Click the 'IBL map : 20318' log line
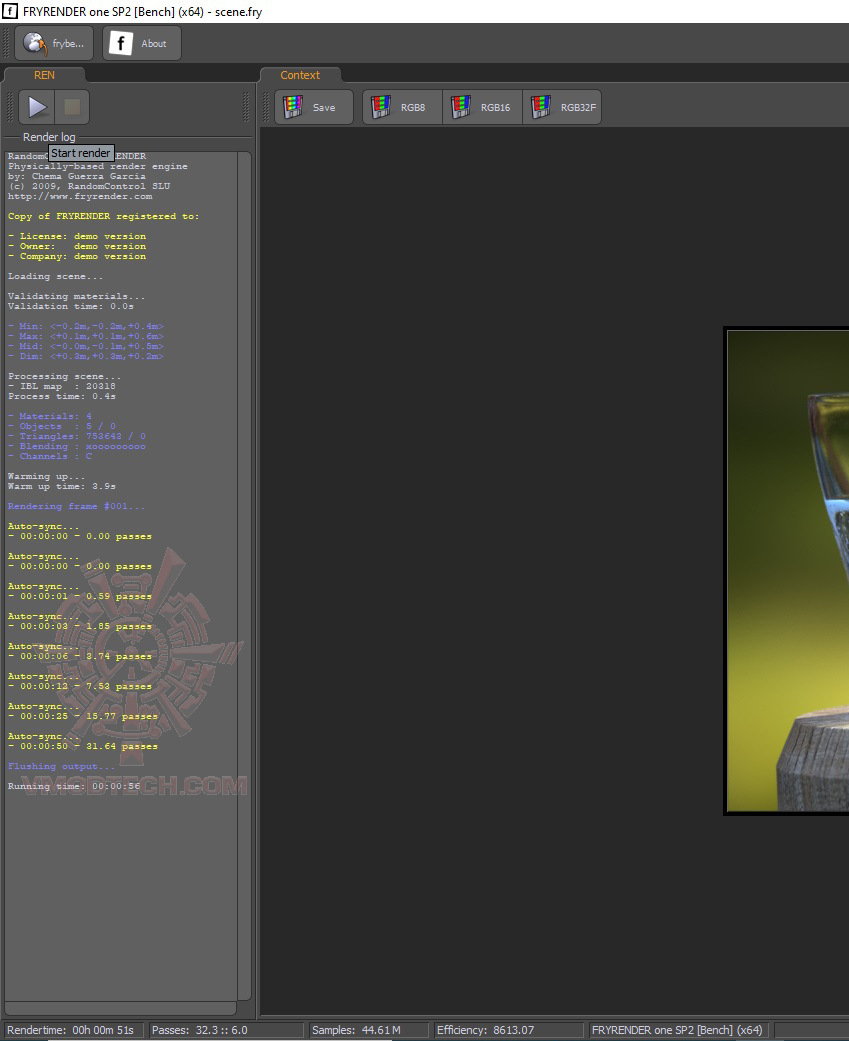Viewport: 849px width, 1041px height. [x=62, y=386]
